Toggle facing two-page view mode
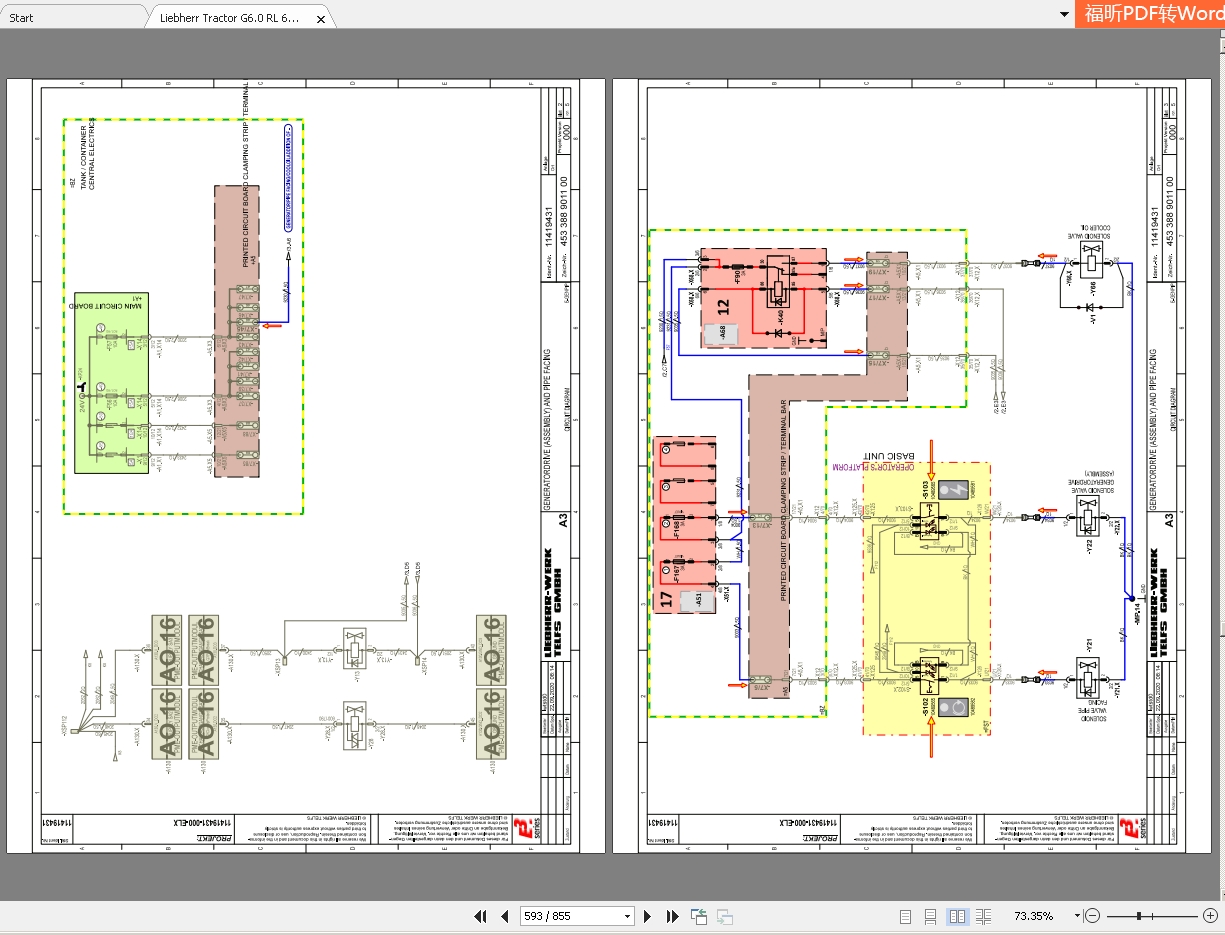 pyautogui.click(x=957, y=916)
